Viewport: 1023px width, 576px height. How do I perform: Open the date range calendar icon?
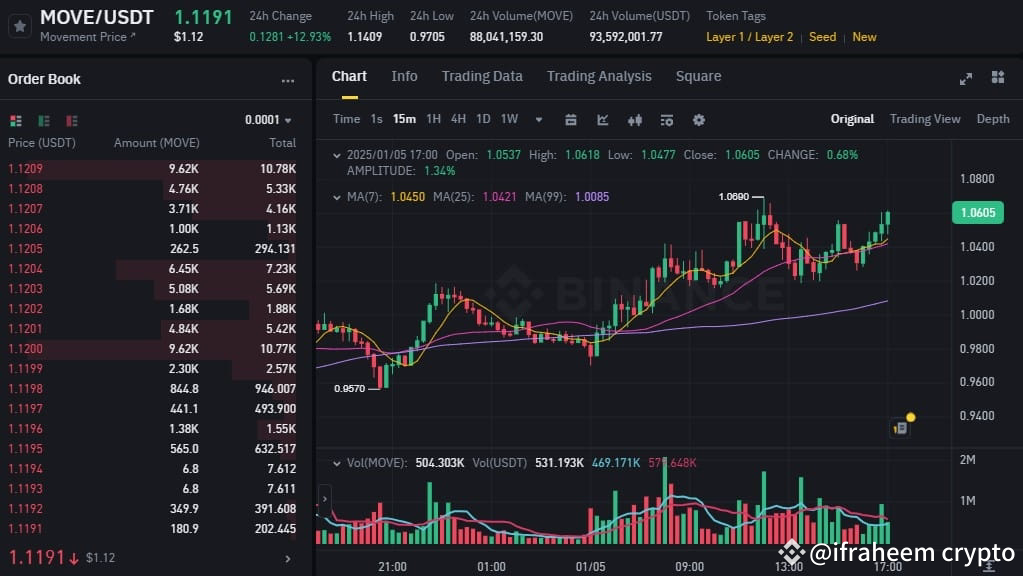click(571, 119)
